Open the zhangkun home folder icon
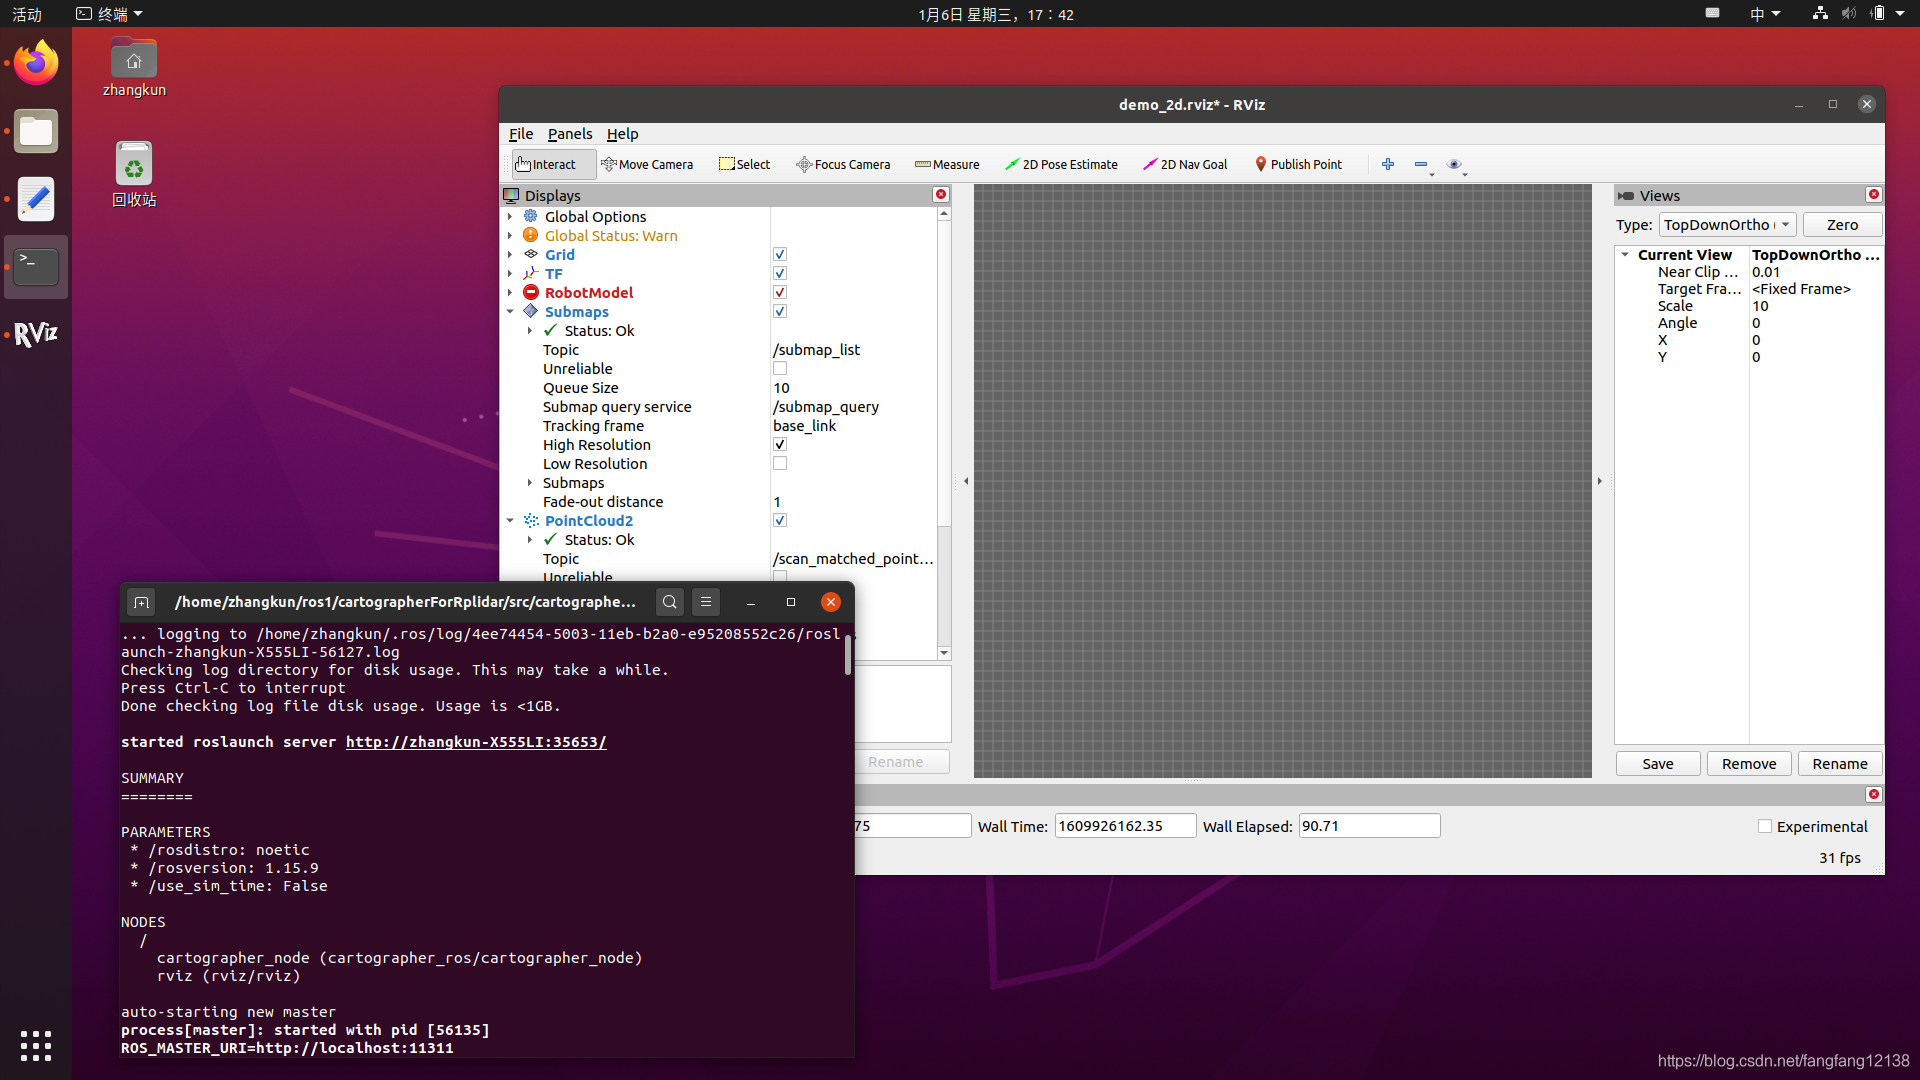Image resolution: width=1920 pixels, height=1080 pixels. pos(134,68)
